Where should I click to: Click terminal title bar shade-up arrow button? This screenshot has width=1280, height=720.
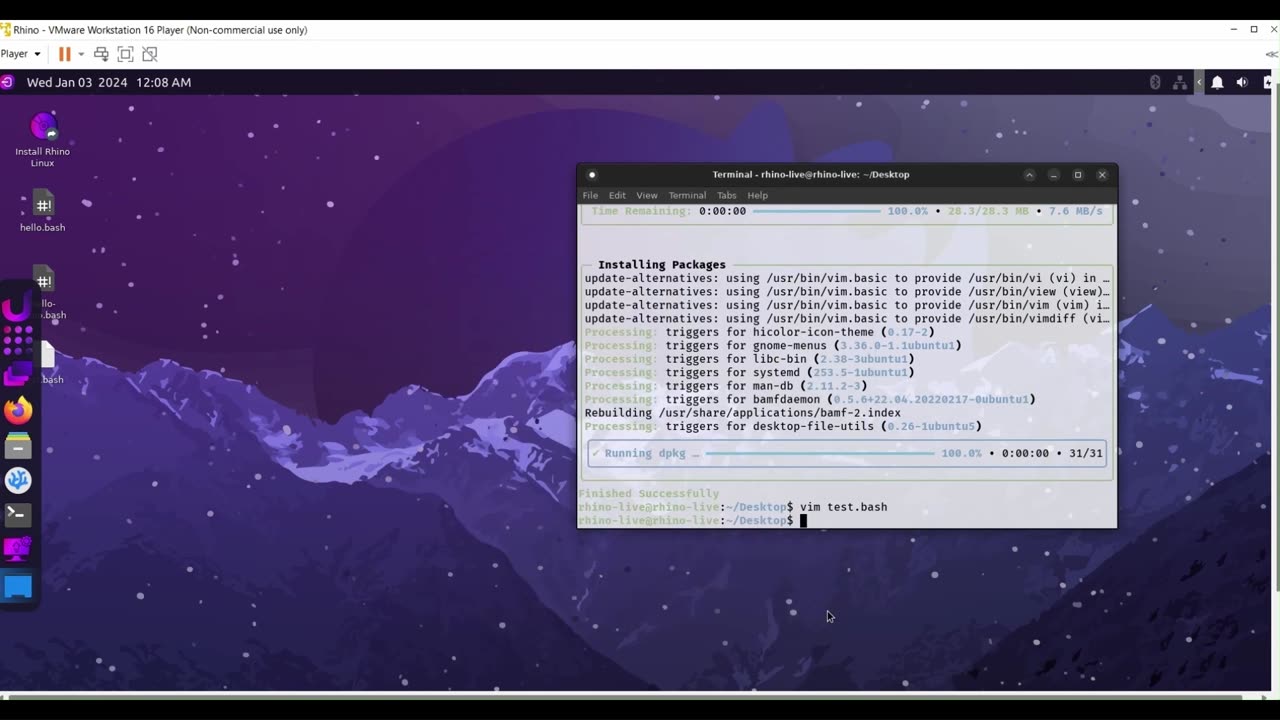coord(1029,174)
